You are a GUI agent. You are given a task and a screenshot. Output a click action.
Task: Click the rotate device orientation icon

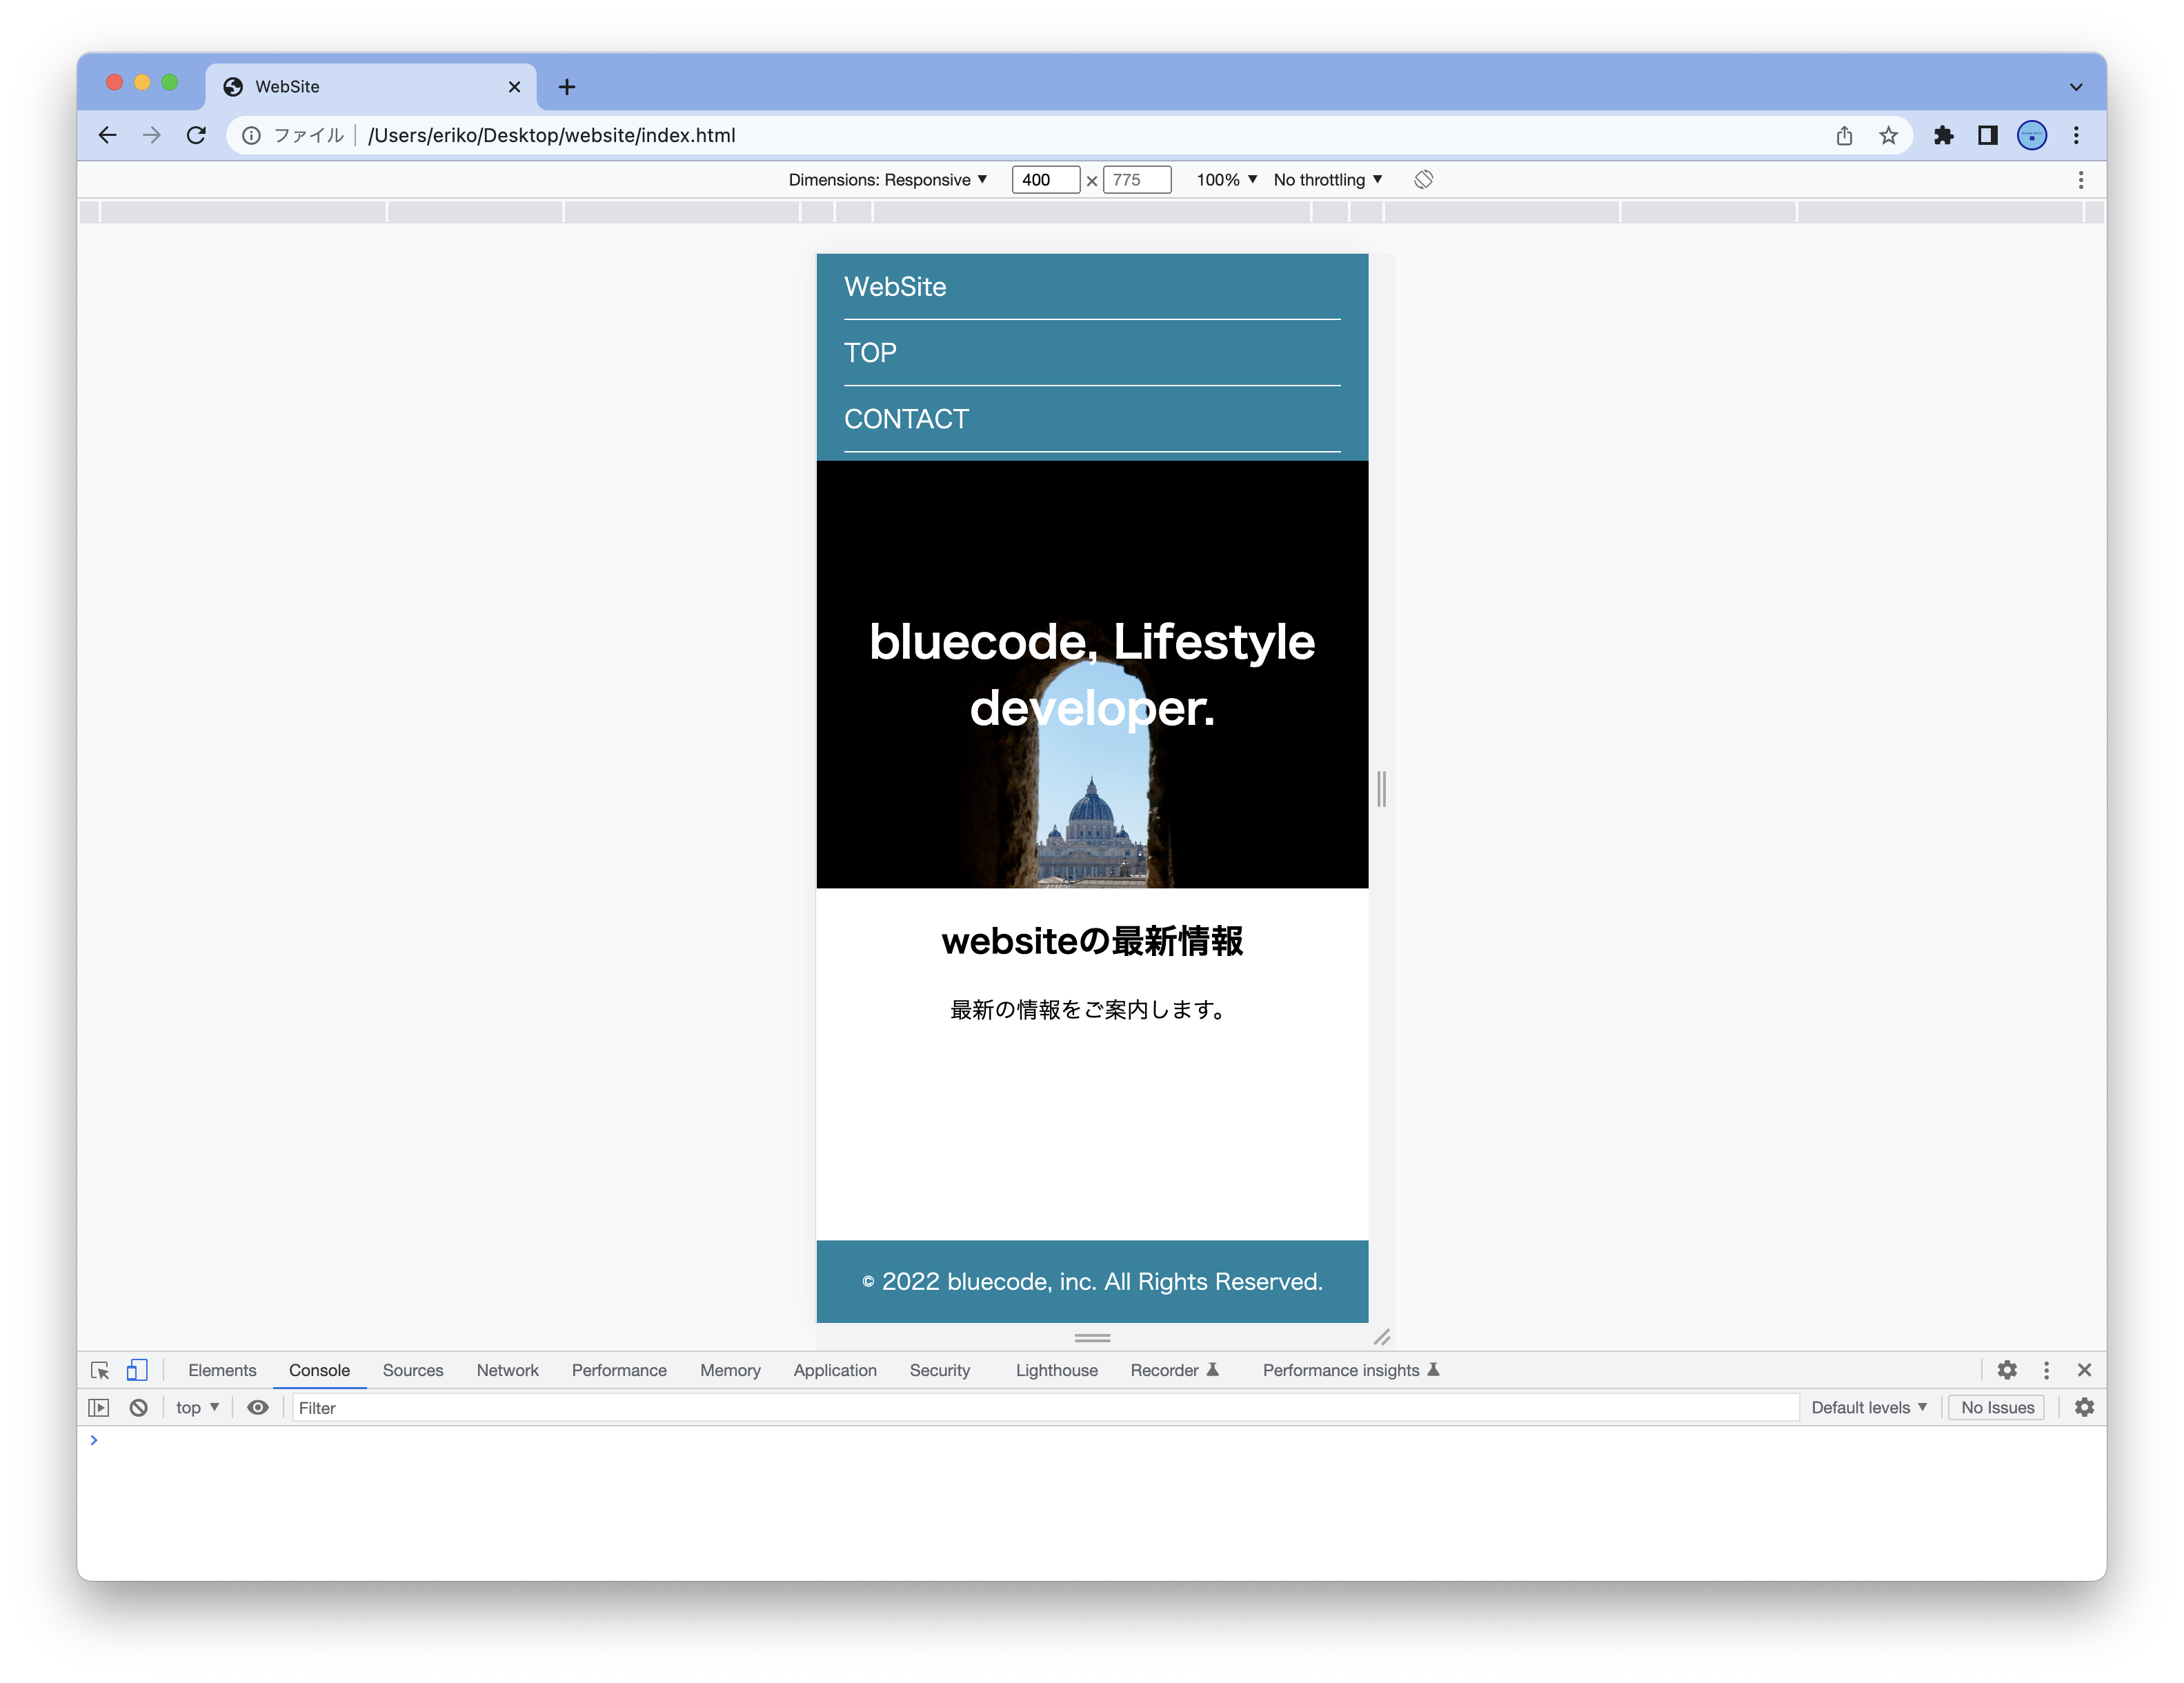pos(1423,179)
